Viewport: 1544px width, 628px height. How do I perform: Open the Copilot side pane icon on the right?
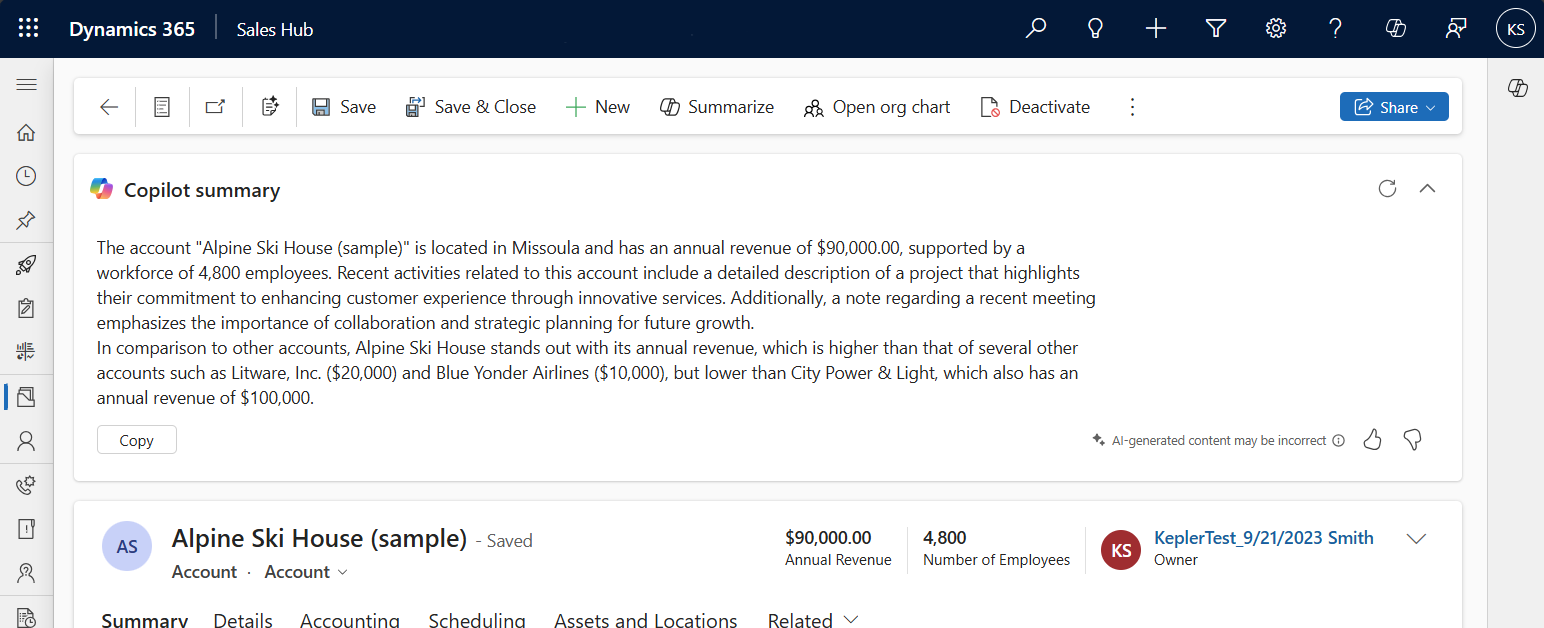pyautogui.click(x=1517, y=88)
